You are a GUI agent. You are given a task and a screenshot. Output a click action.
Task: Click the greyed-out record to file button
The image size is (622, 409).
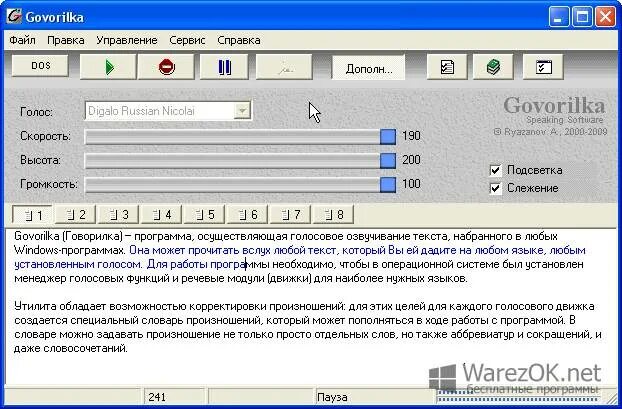tap(284, 67)
